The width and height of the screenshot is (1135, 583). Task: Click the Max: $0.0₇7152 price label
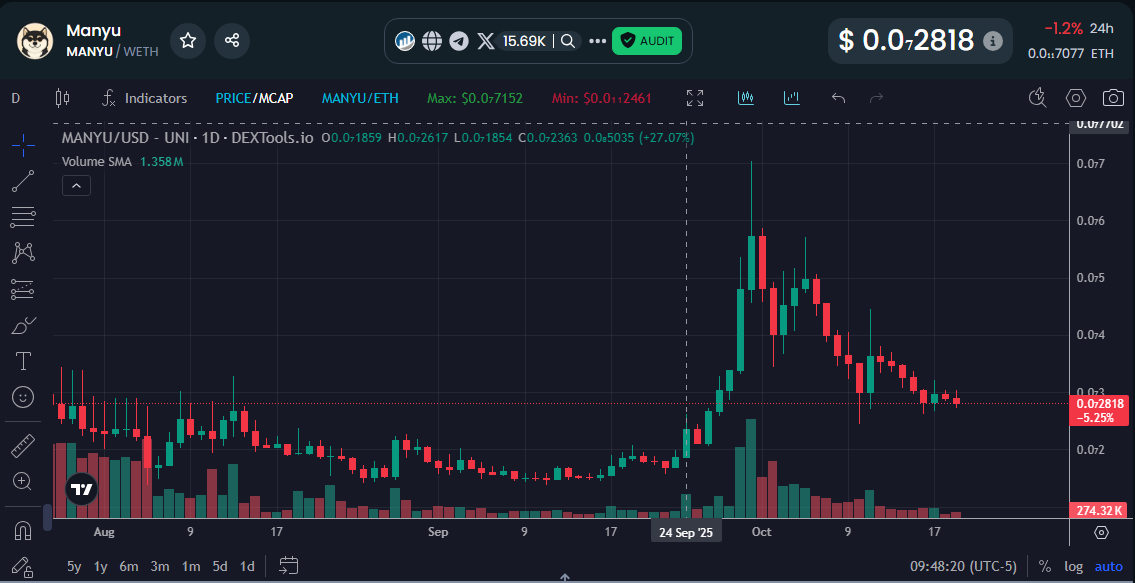coord(475,98)
